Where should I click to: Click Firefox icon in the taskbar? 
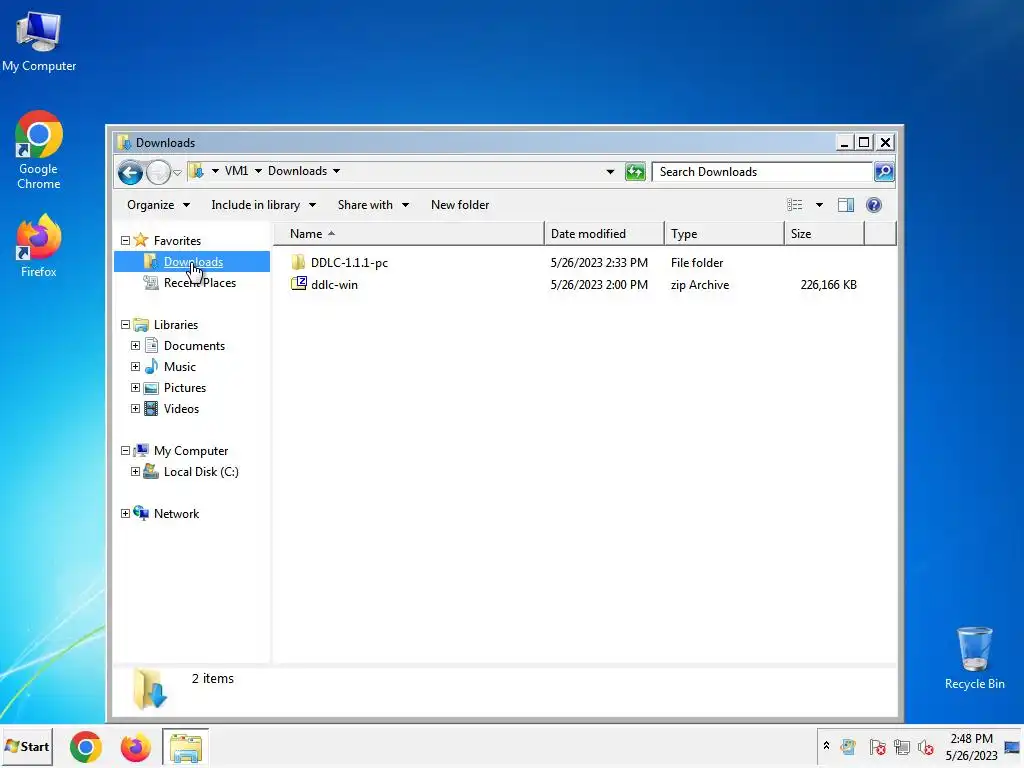(135, 747)
